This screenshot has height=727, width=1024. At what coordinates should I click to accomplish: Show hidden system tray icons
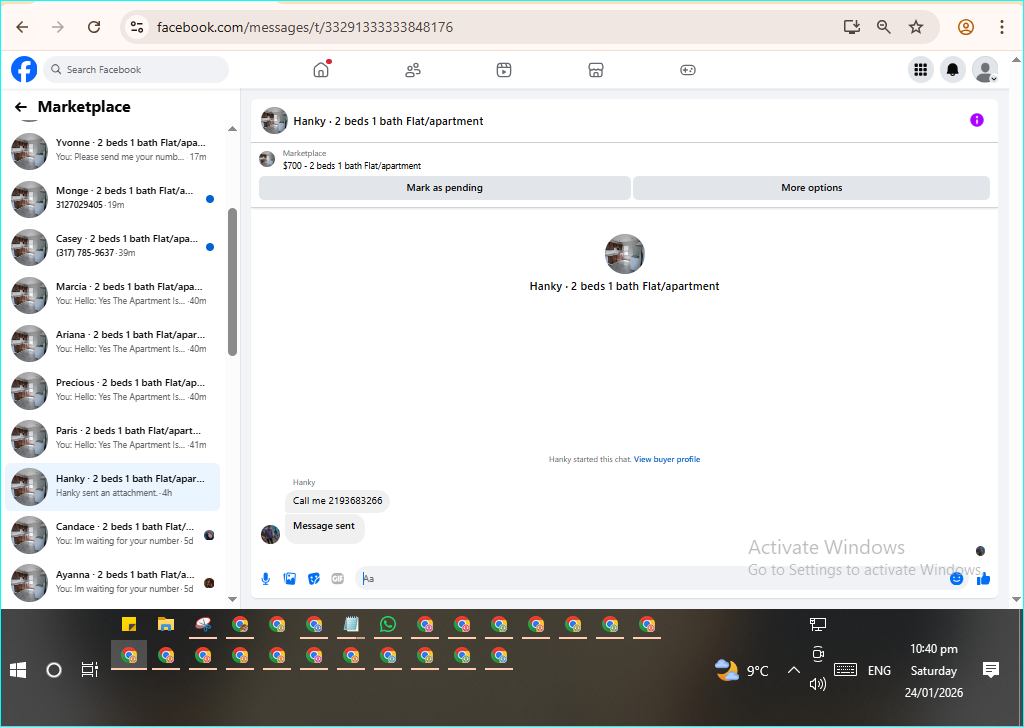(793, 670)
